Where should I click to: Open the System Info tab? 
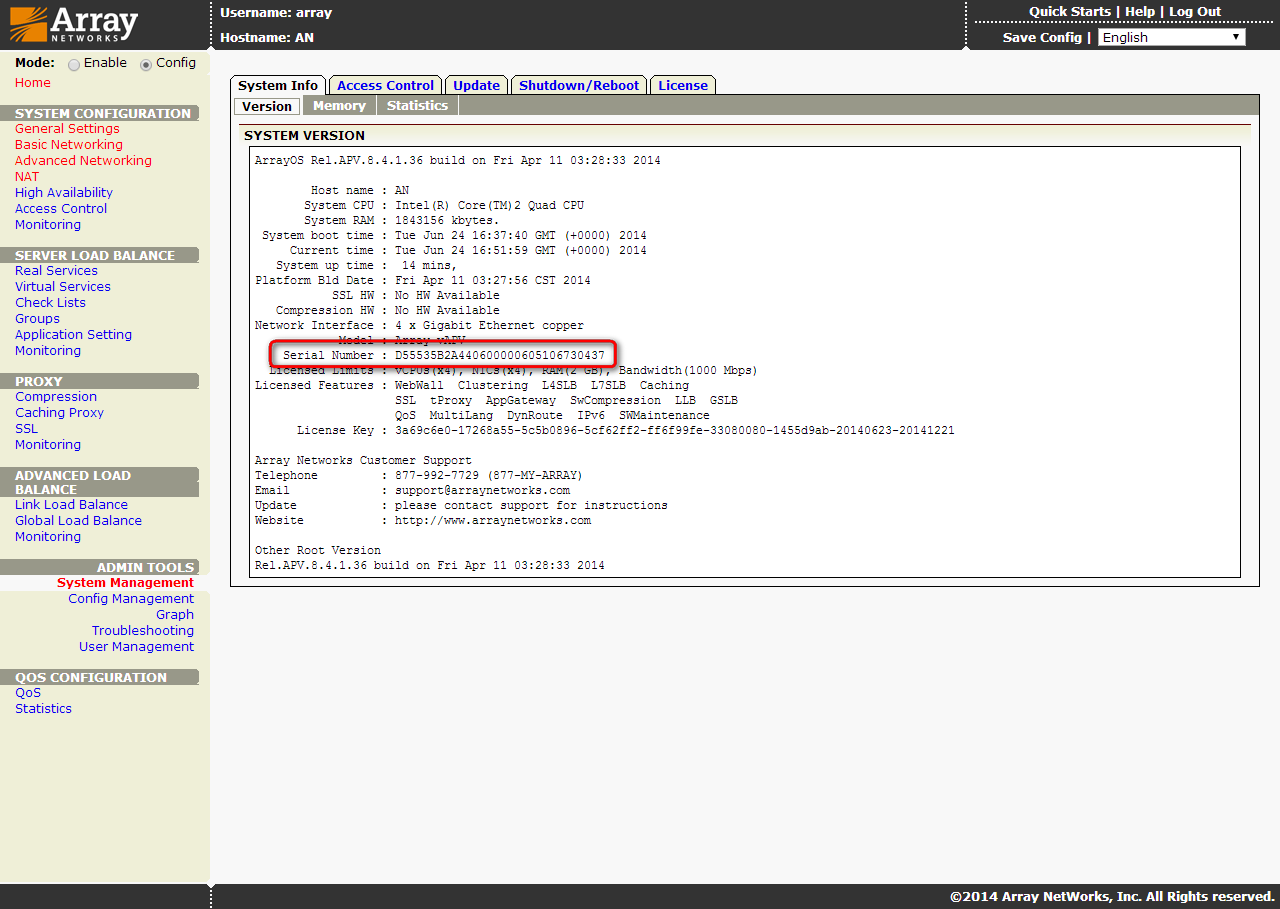pyautogui.click(x=278, y=85)
